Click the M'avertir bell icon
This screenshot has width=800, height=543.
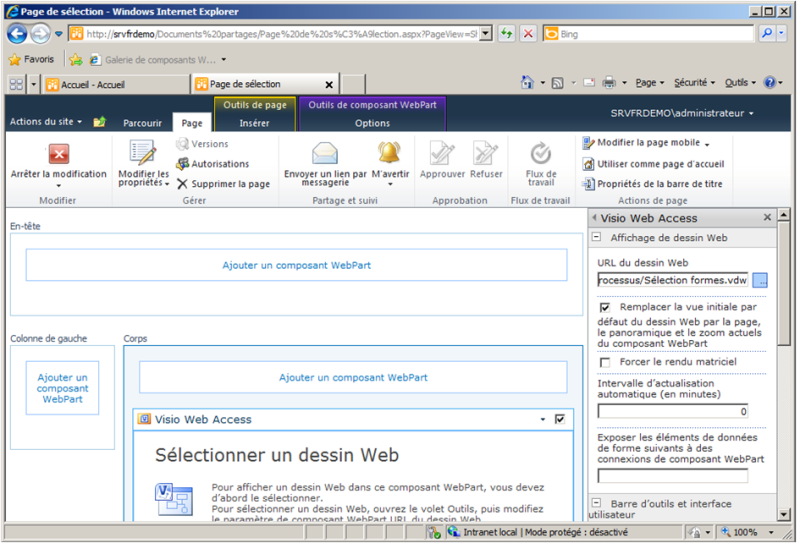389,152
